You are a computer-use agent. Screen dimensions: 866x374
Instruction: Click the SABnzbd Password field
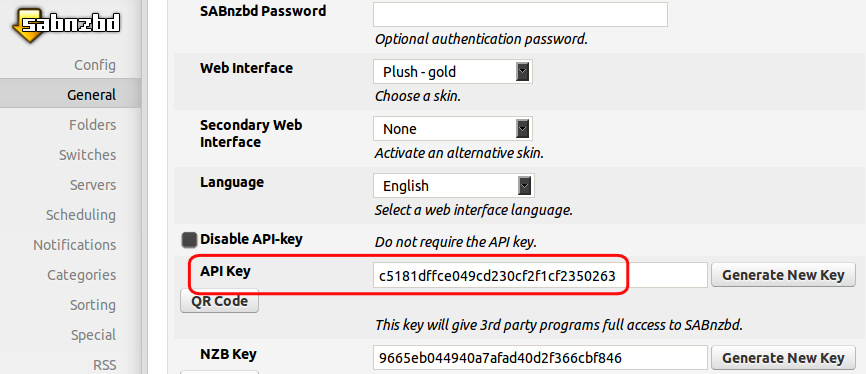[x=520, y=14]
